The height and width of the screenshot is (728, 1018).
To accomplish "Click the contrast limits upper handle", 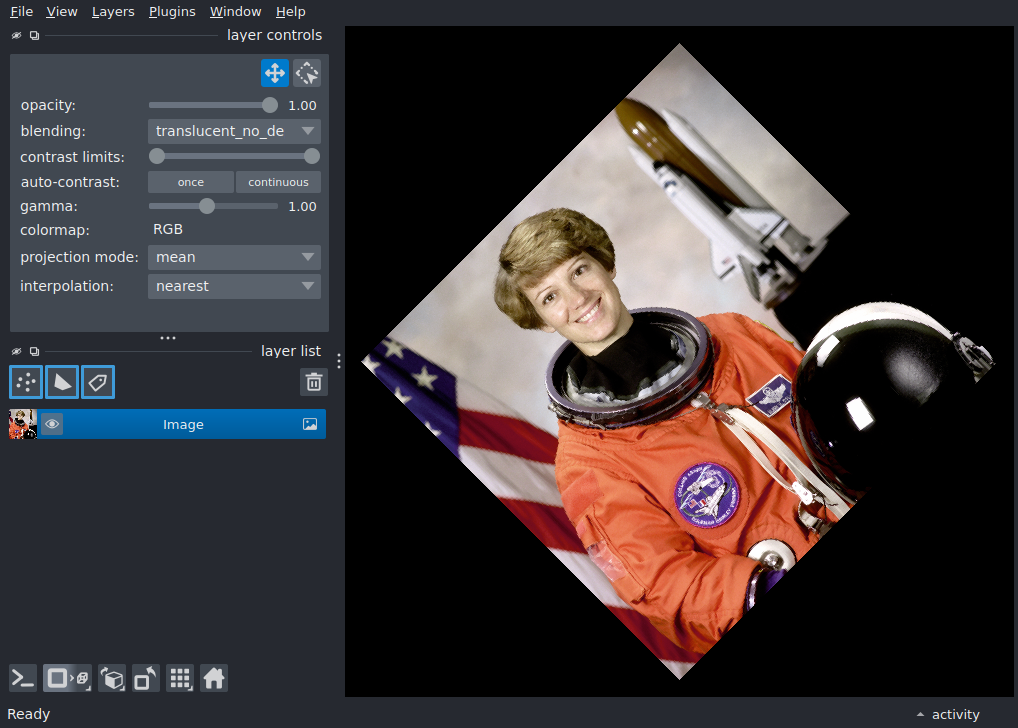I will 312,156.
